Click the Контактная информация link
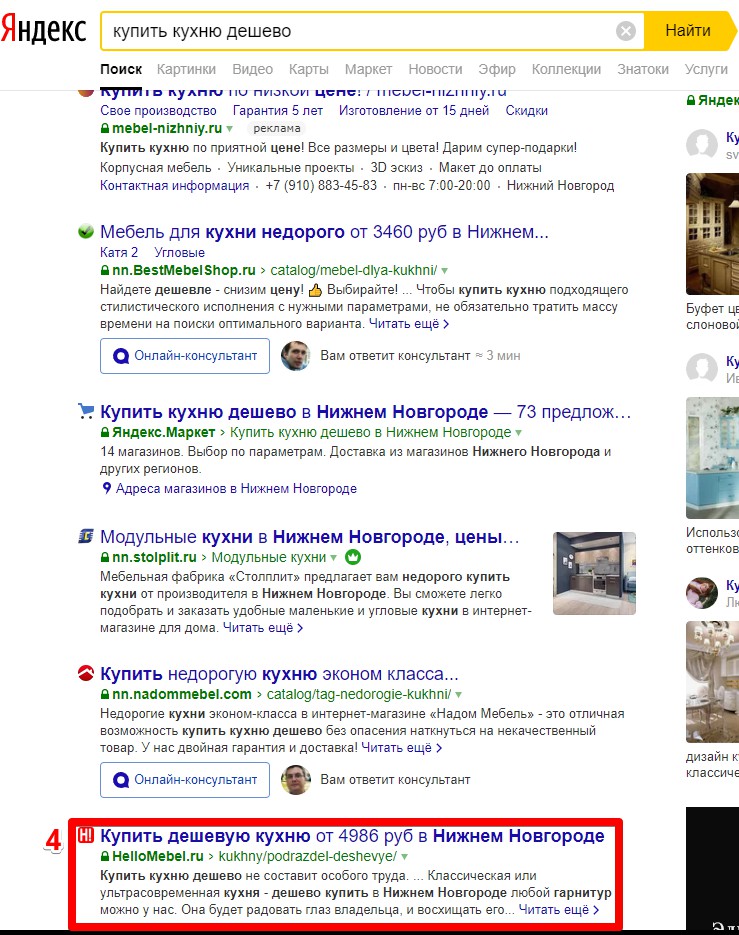 pos(175,185)
